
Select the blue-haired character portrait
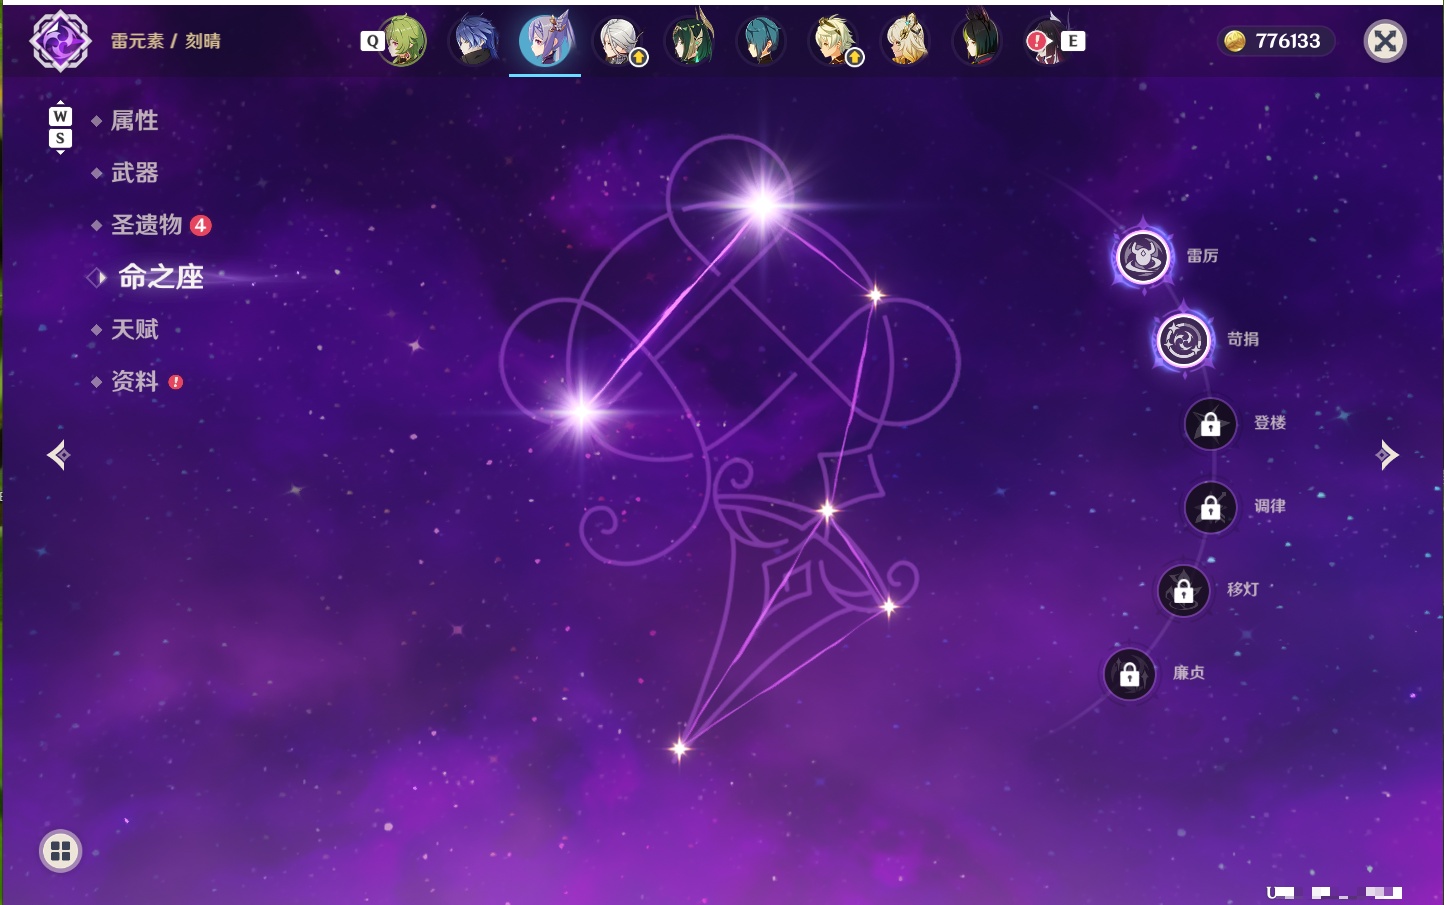tap(474, 40)
